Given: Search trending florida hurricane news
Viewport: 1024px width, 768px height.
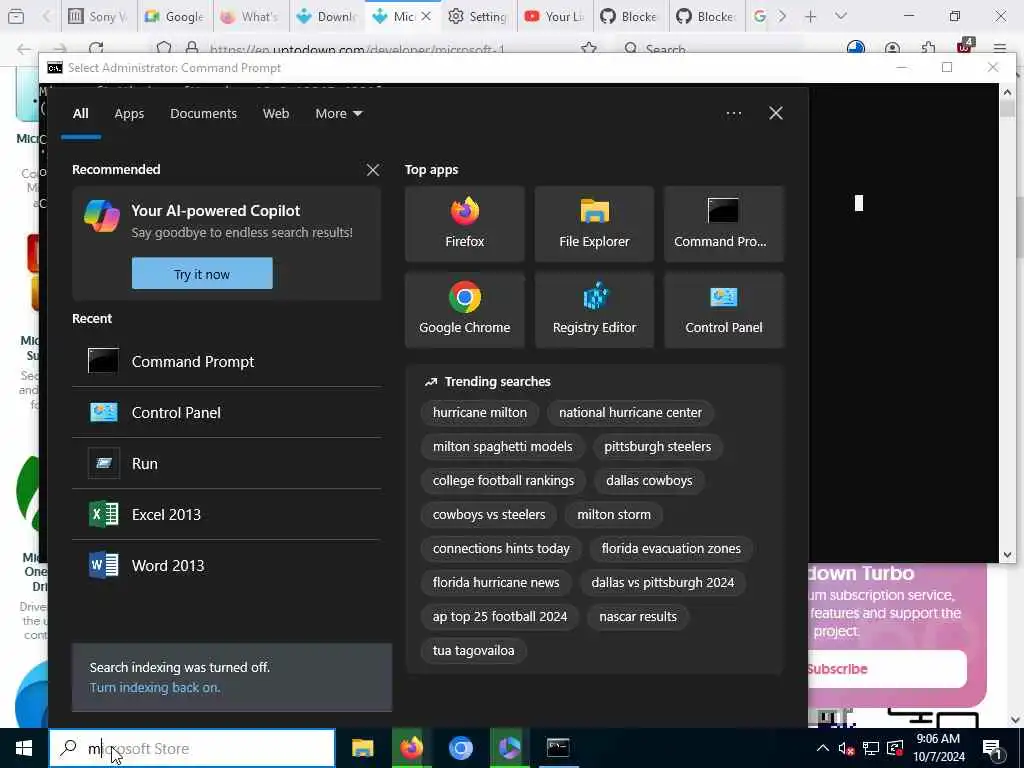Looking at the screenshot, I should pyautogui.click(x=496, y=582).
